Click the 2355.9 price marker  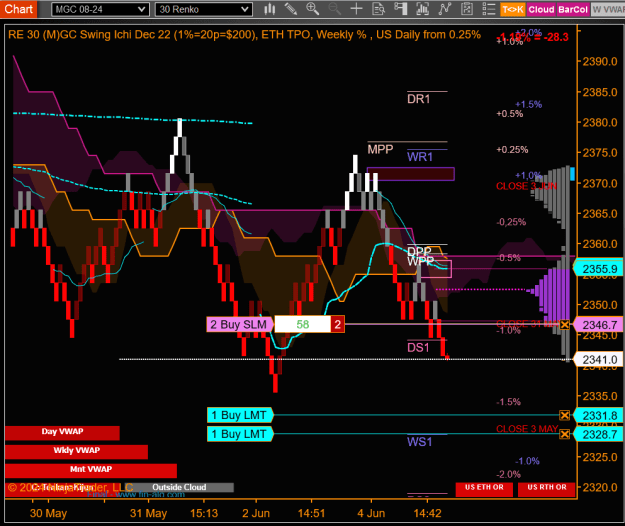pyautogui.click(x=599, y=269)
